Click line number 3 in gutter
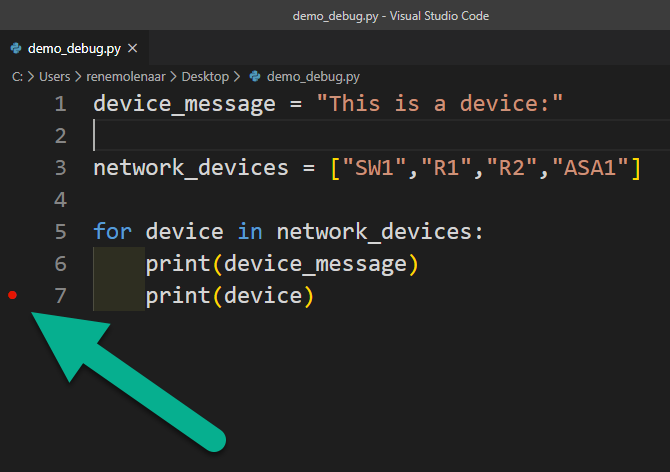 coord(60,168)
